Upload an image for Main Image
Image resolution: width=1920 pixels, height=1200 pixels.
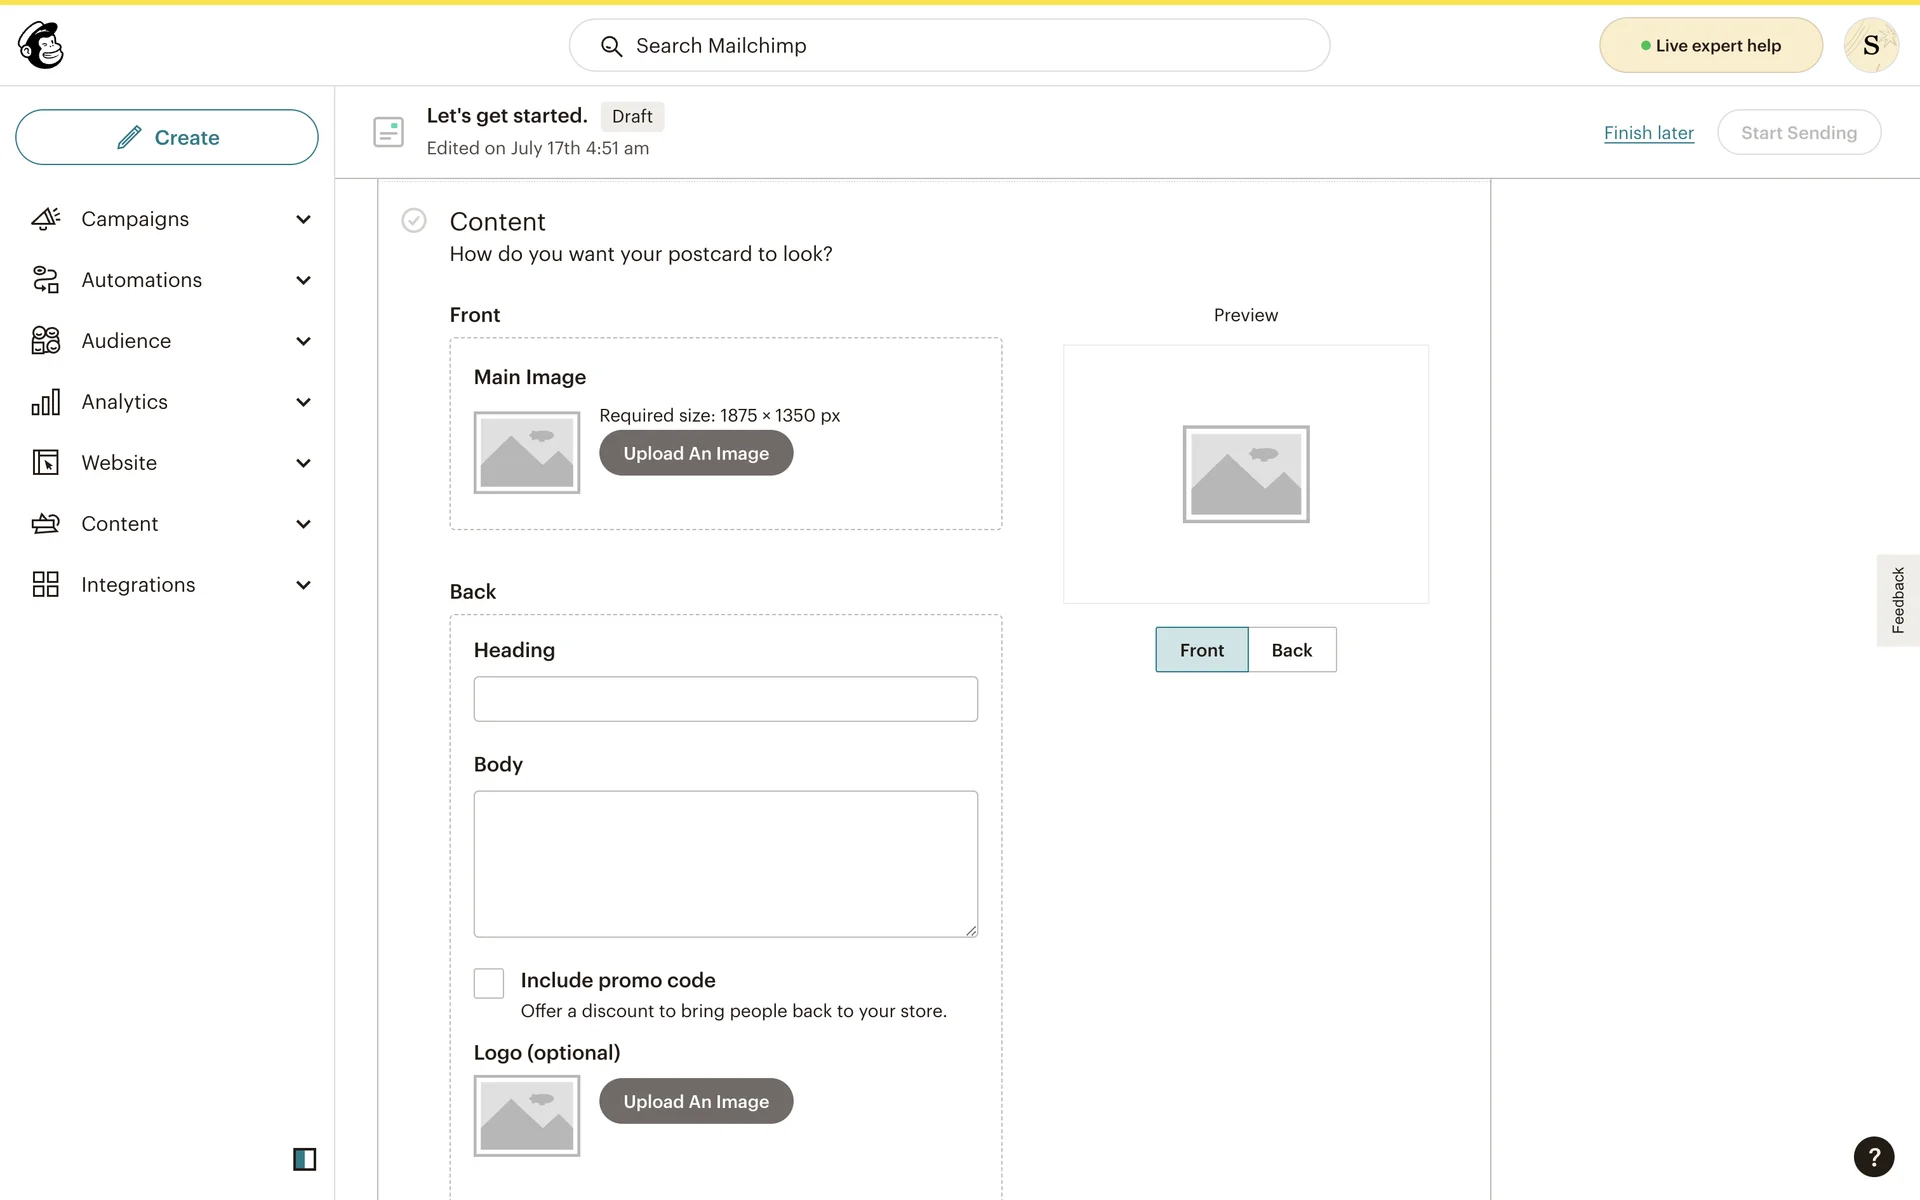click(x=696, y=454)
